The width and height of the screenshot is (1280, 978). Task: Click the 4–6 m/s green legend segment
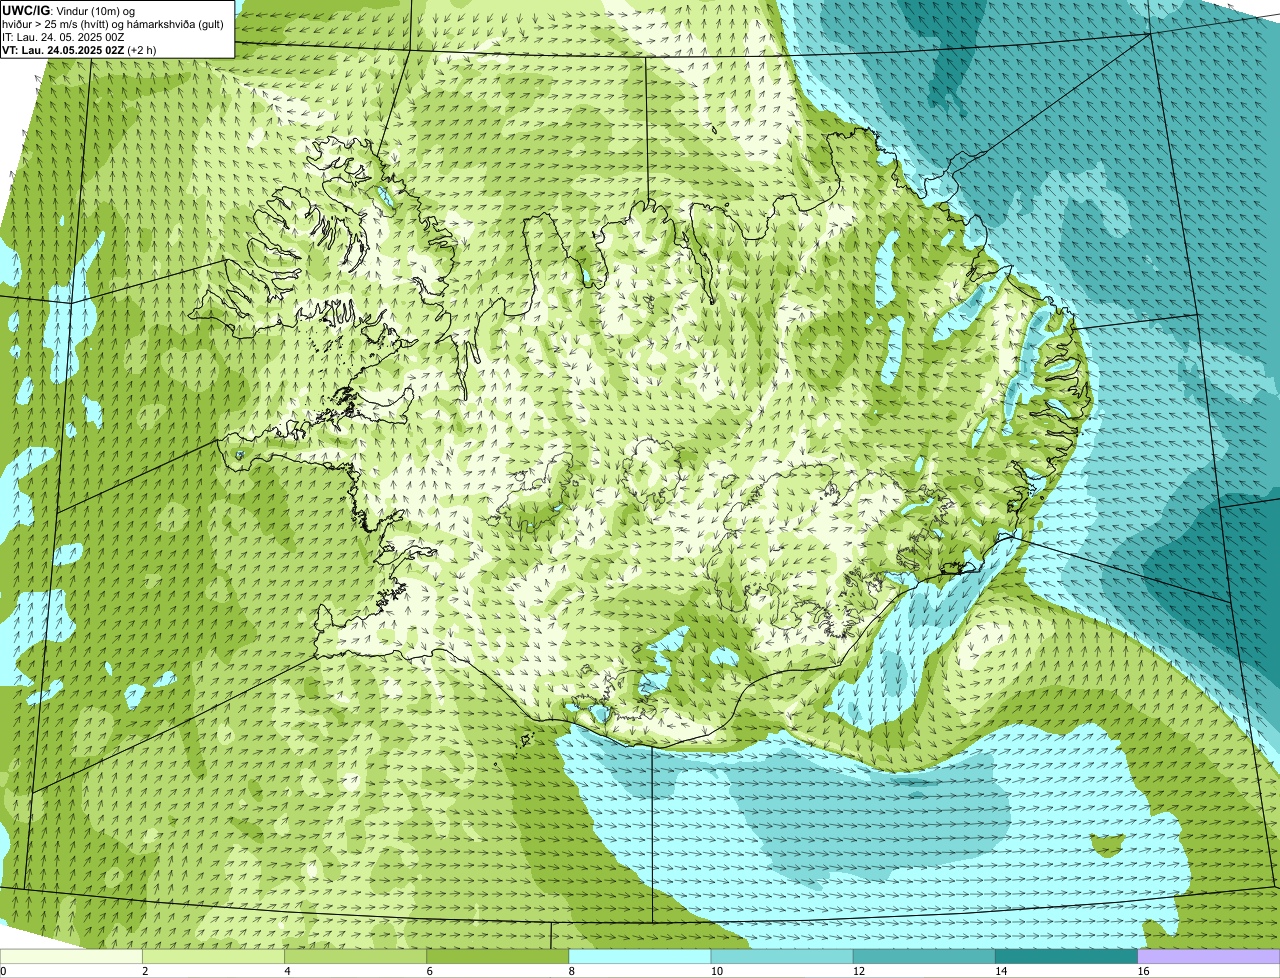[x=356, y=956]
